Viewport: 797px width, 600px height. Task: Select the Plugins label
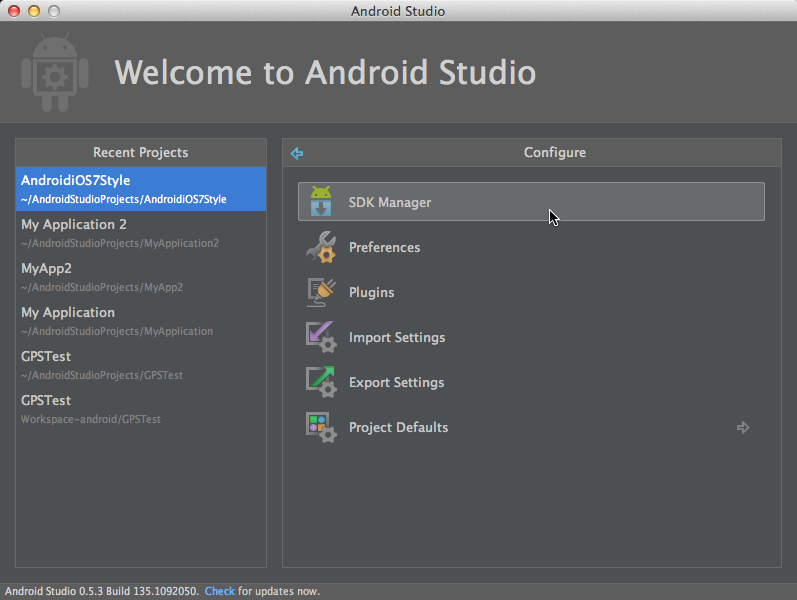click(x=371, y=292)
